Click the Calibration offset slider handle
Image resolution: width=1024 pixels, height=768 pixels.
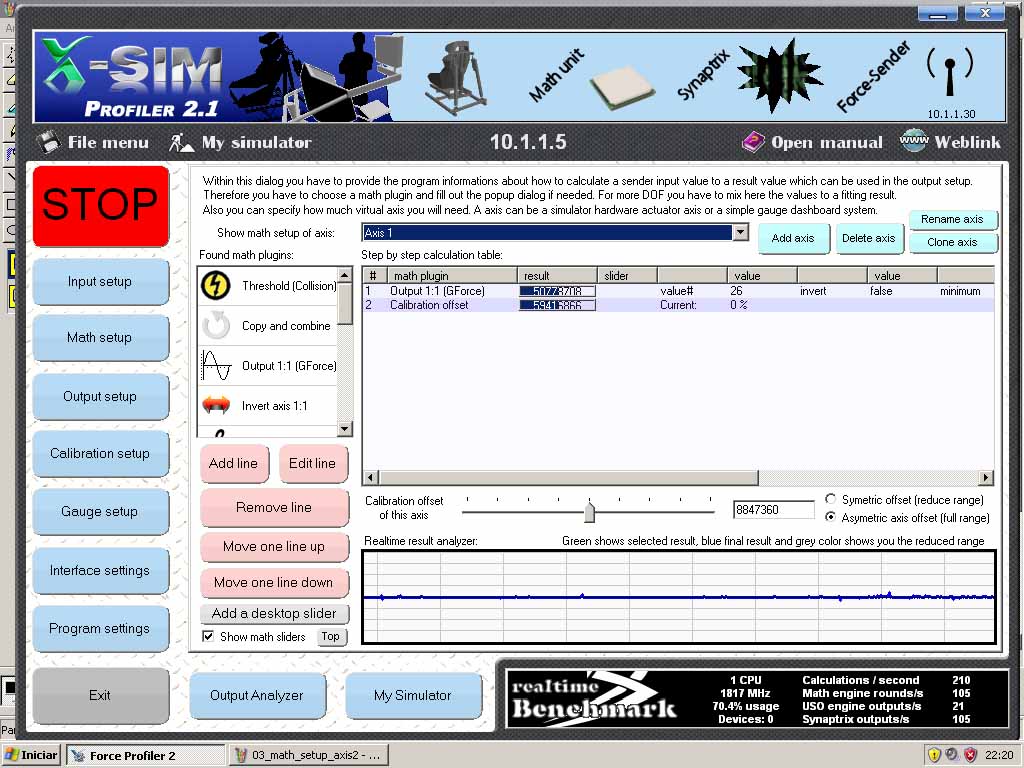589,511
